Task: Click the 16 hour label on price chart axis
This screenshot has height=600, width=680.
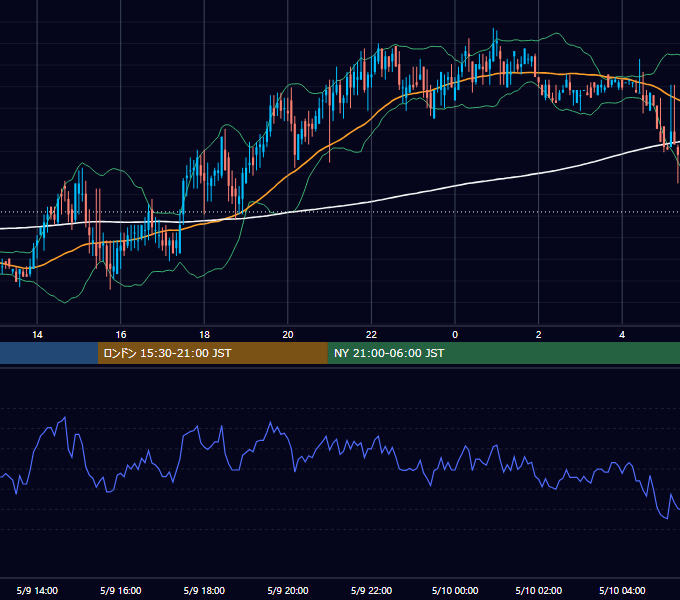Action: pyautogui.click(x=121, y=335)
